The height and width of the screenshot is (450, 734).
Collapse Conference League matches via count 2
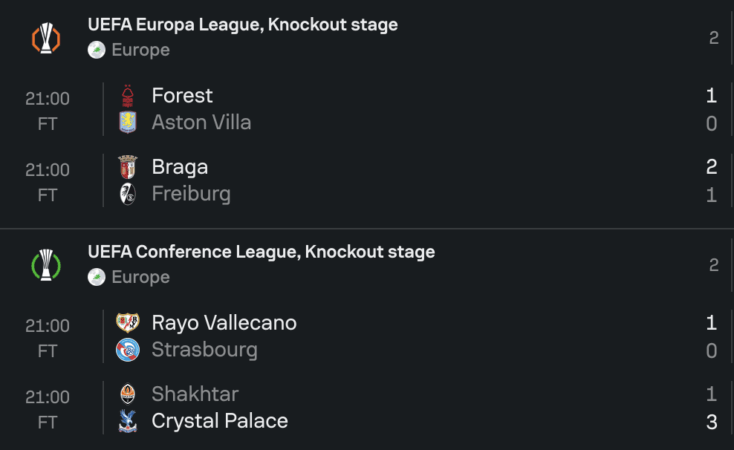pos(713,265)
